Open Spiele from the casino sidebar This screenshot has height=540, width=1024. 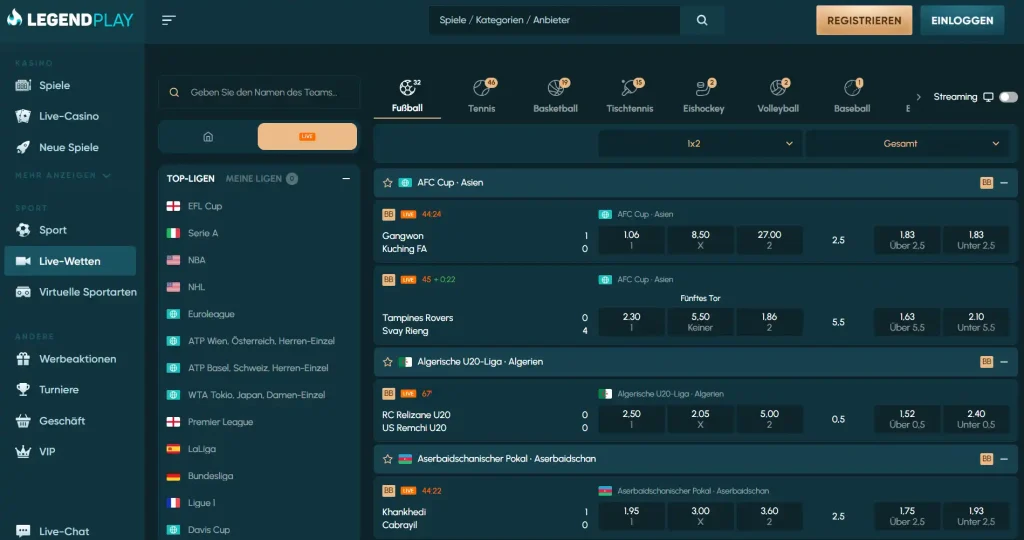pyautogui.click(x=54, y=85)
